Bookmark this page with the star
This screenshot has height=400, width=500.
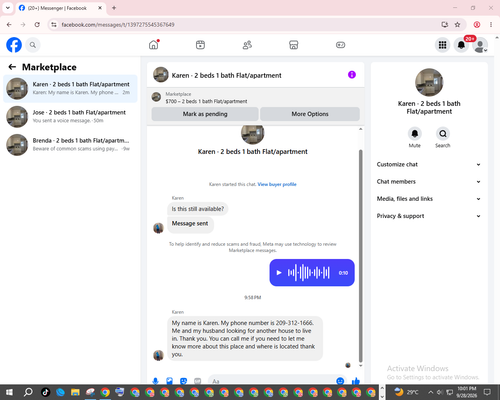(x=457, y=25)
